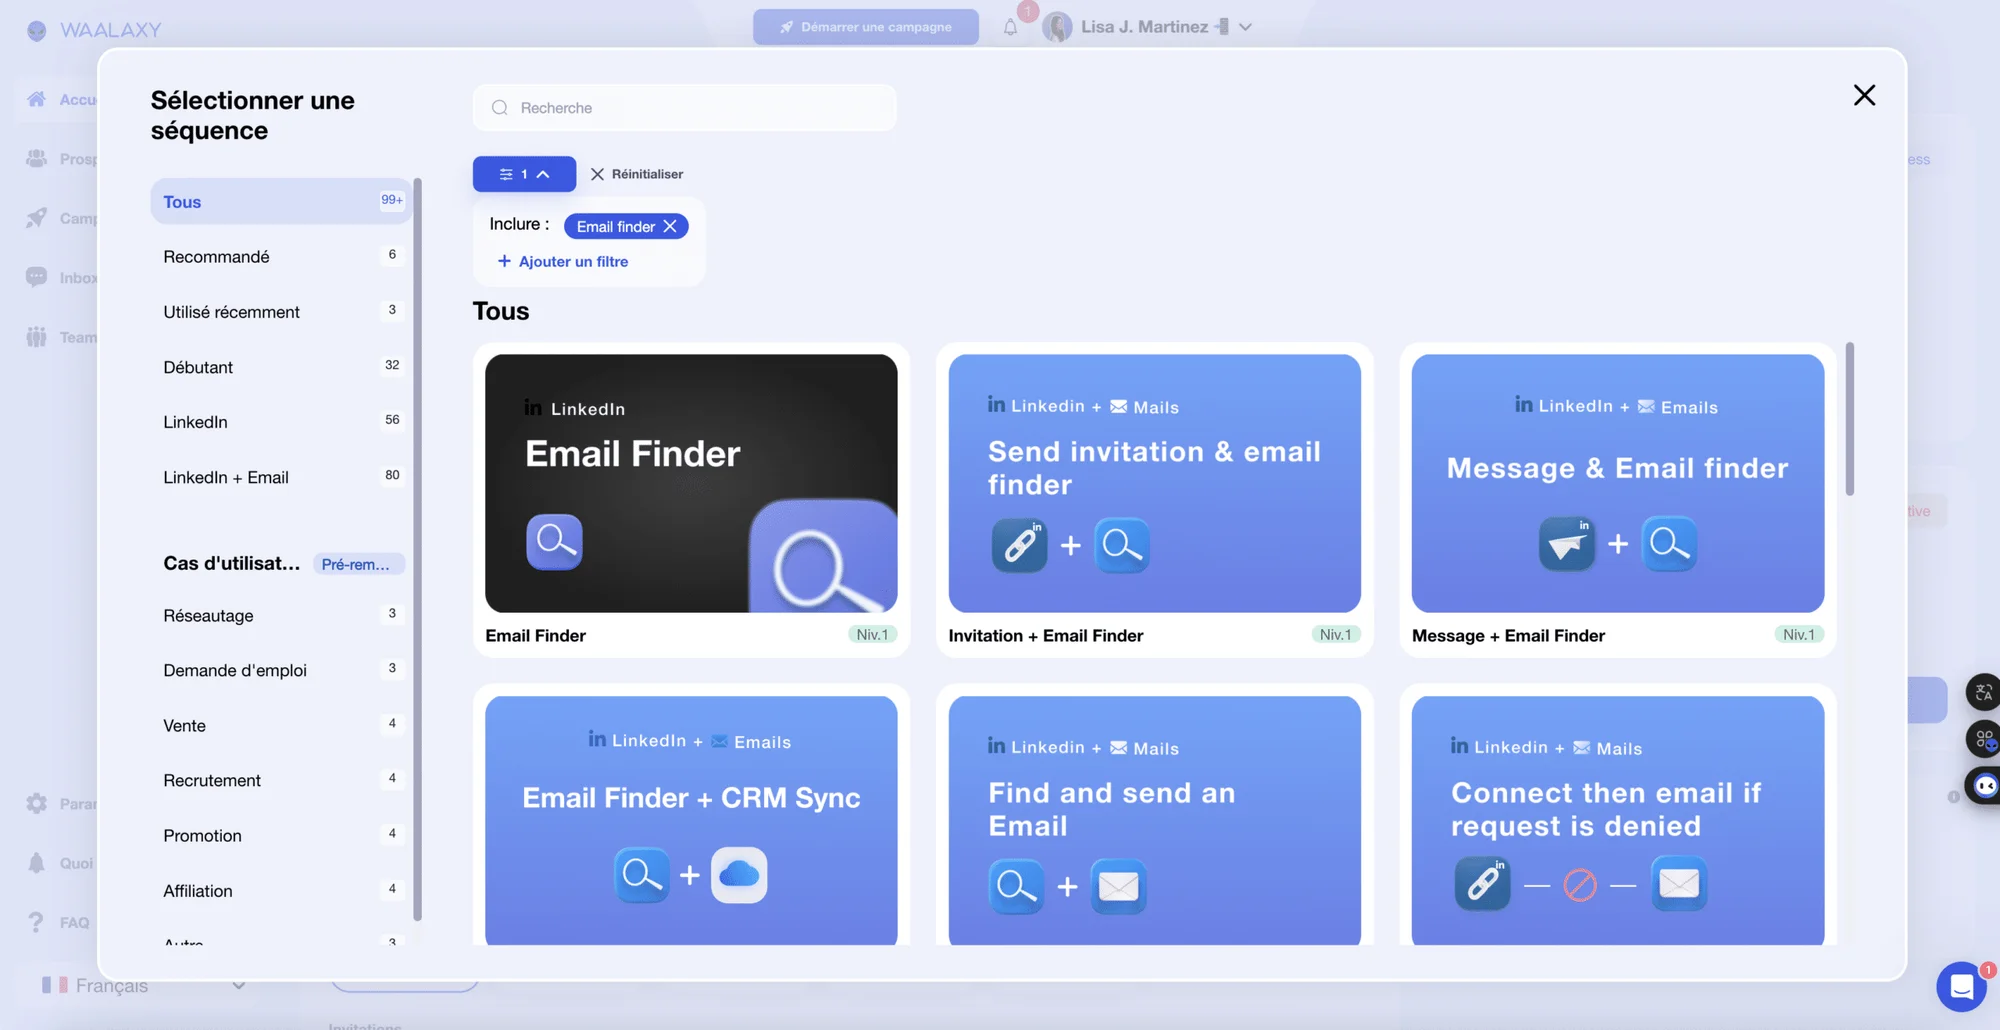
Task: Click link icon on Send invitation card
Action: pyautogui.click(x=1019, y=545)
